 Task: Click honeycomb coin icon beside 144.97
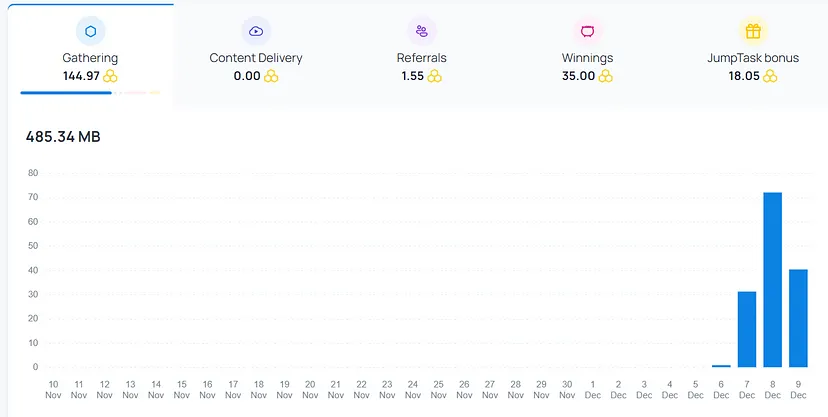[x=110, y=76]
